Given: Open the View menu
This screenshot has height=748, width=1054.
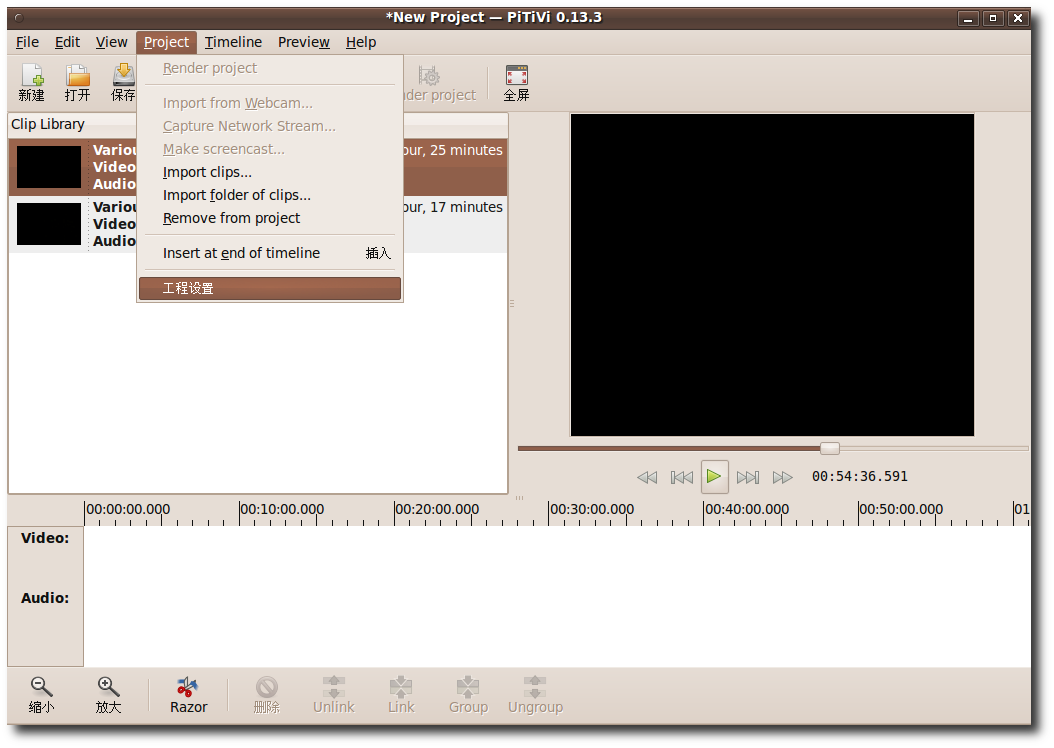Looking at the screenshot, I should [x=112, y=42].
